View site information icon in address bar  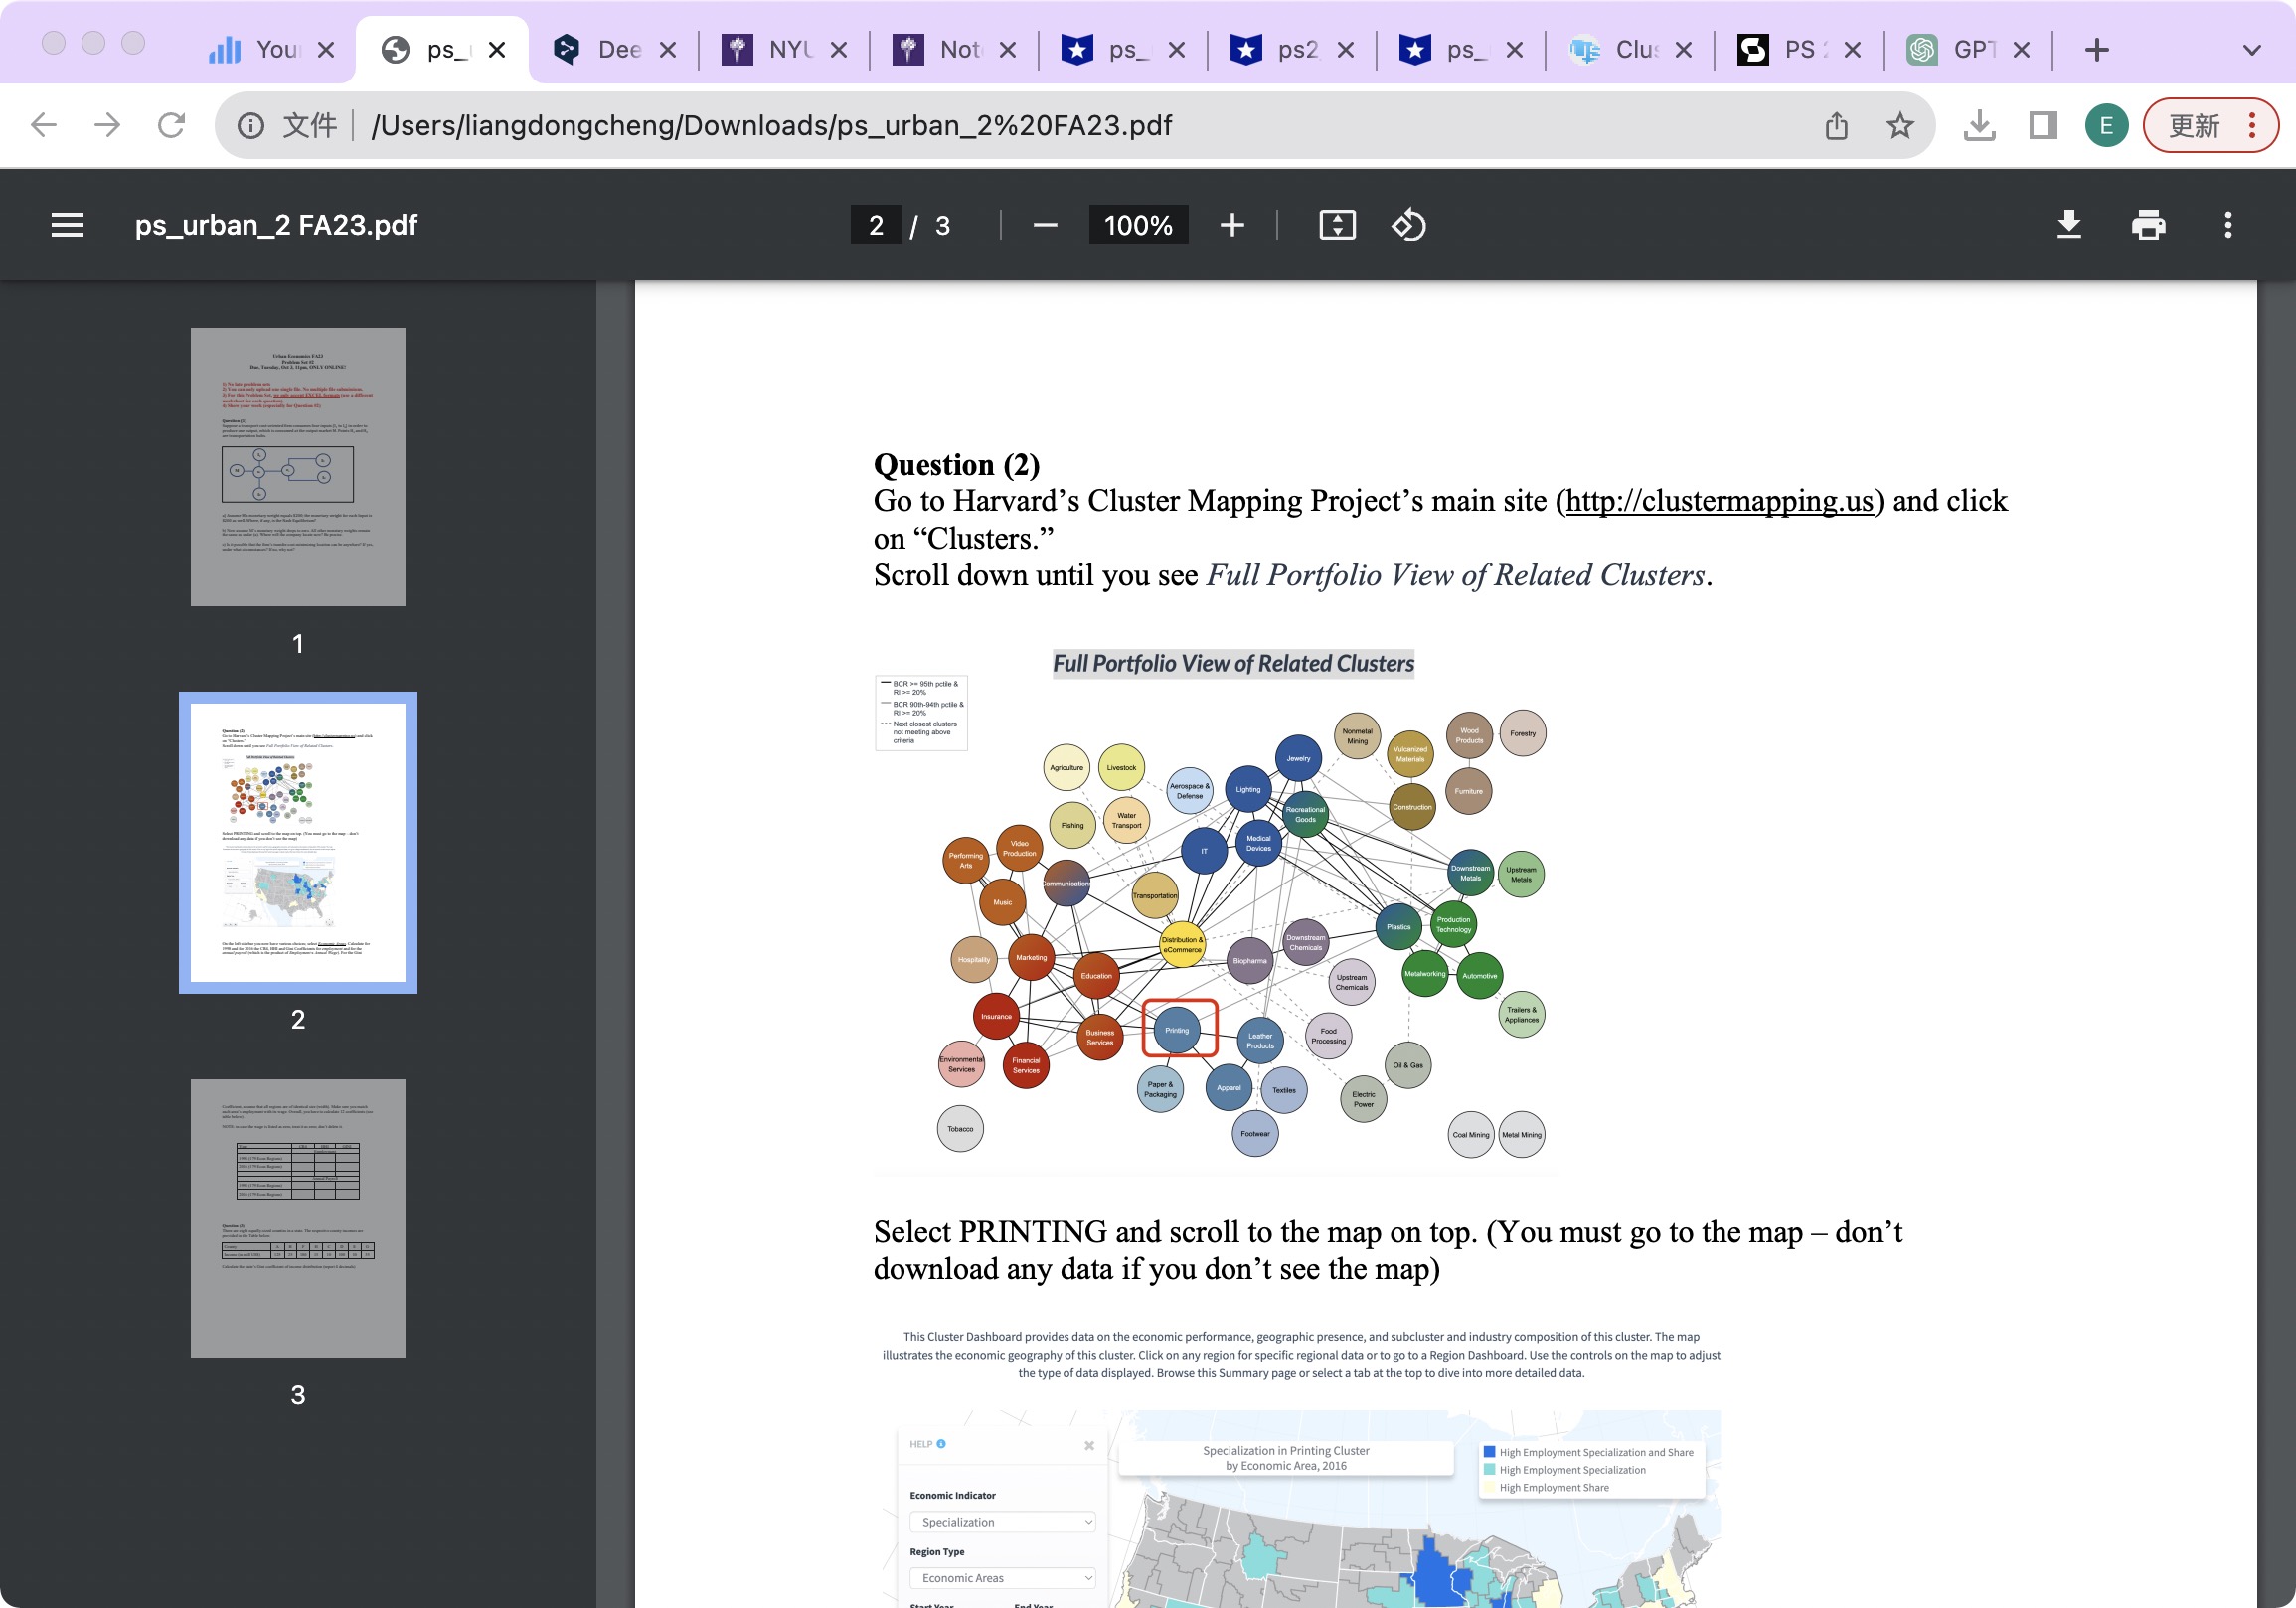[251, 125]
